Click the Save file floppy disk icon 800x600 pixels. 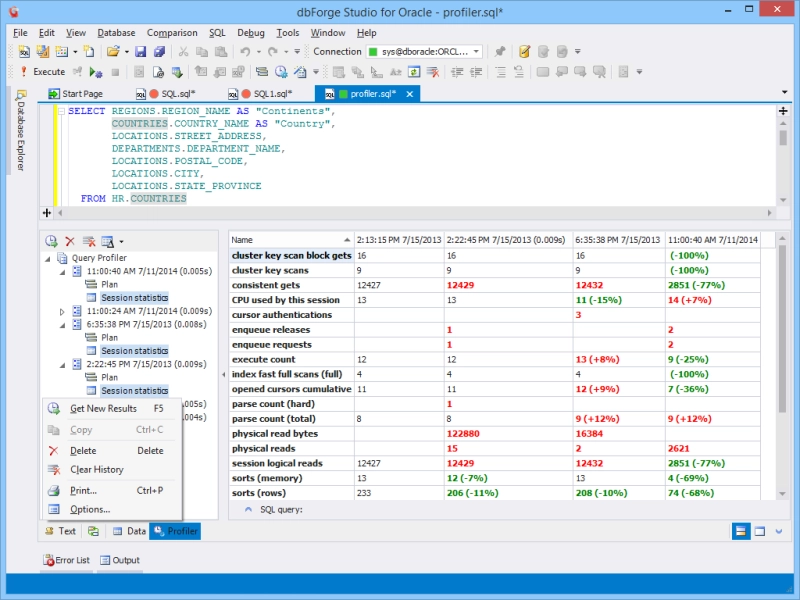(140, 52)
